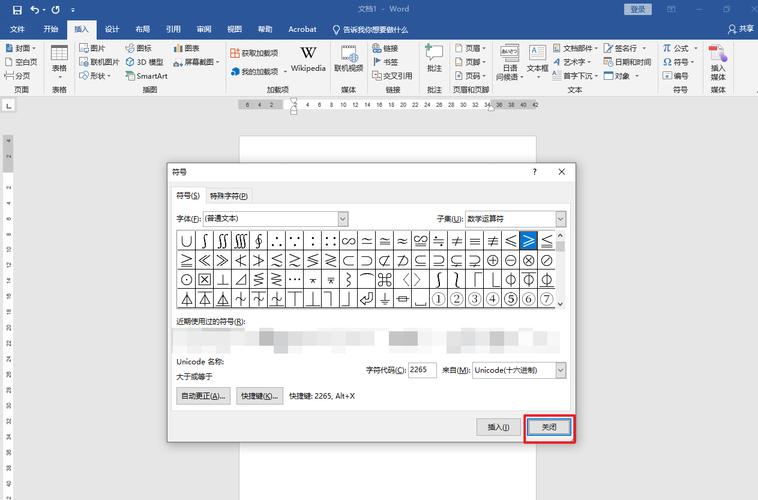Open Wikipedia add-in
Image resolution: width=758 pixels, height=500 pixels.
[x=308, y=59]
